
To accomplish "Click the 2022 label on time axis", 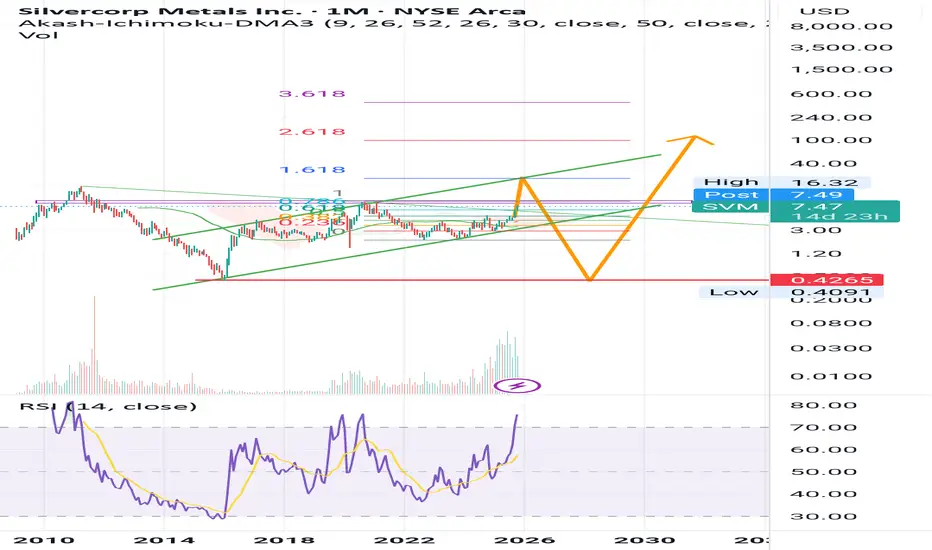I will 404,540.
